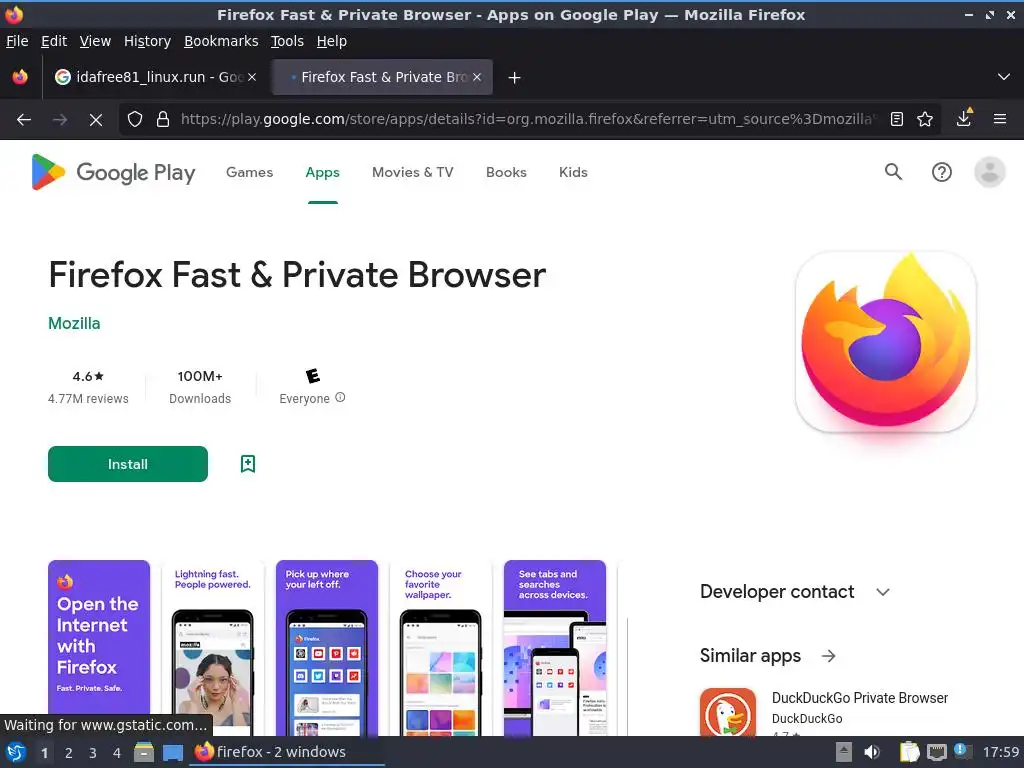
Task: Select the Apps section
Action: [x=323, y=172]
